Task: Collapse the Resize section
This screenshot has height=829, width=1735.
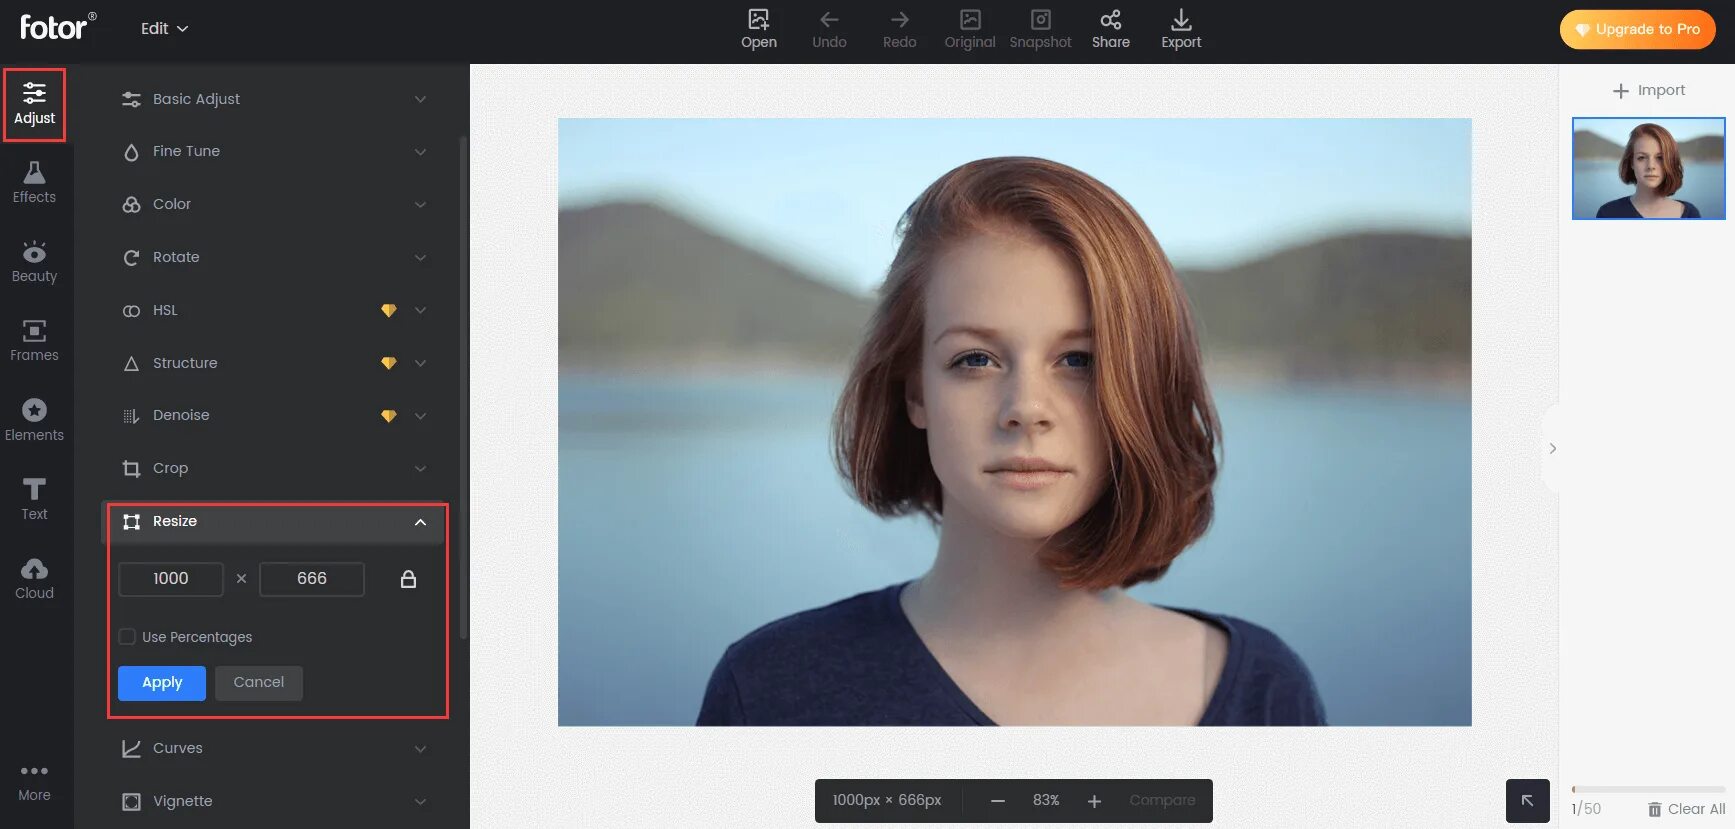Action: tap(420, 522)
